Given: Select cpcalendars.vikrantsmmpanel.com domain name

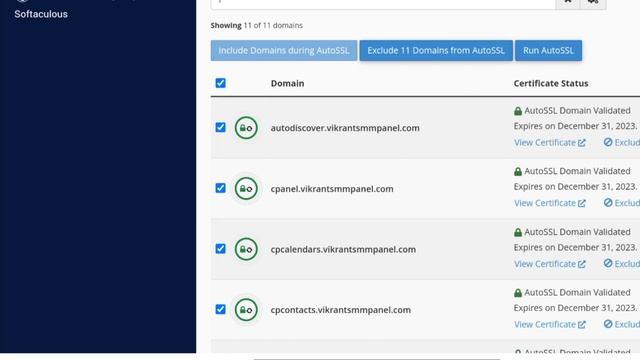Looking at the screenshot, I should pos(343,249).
